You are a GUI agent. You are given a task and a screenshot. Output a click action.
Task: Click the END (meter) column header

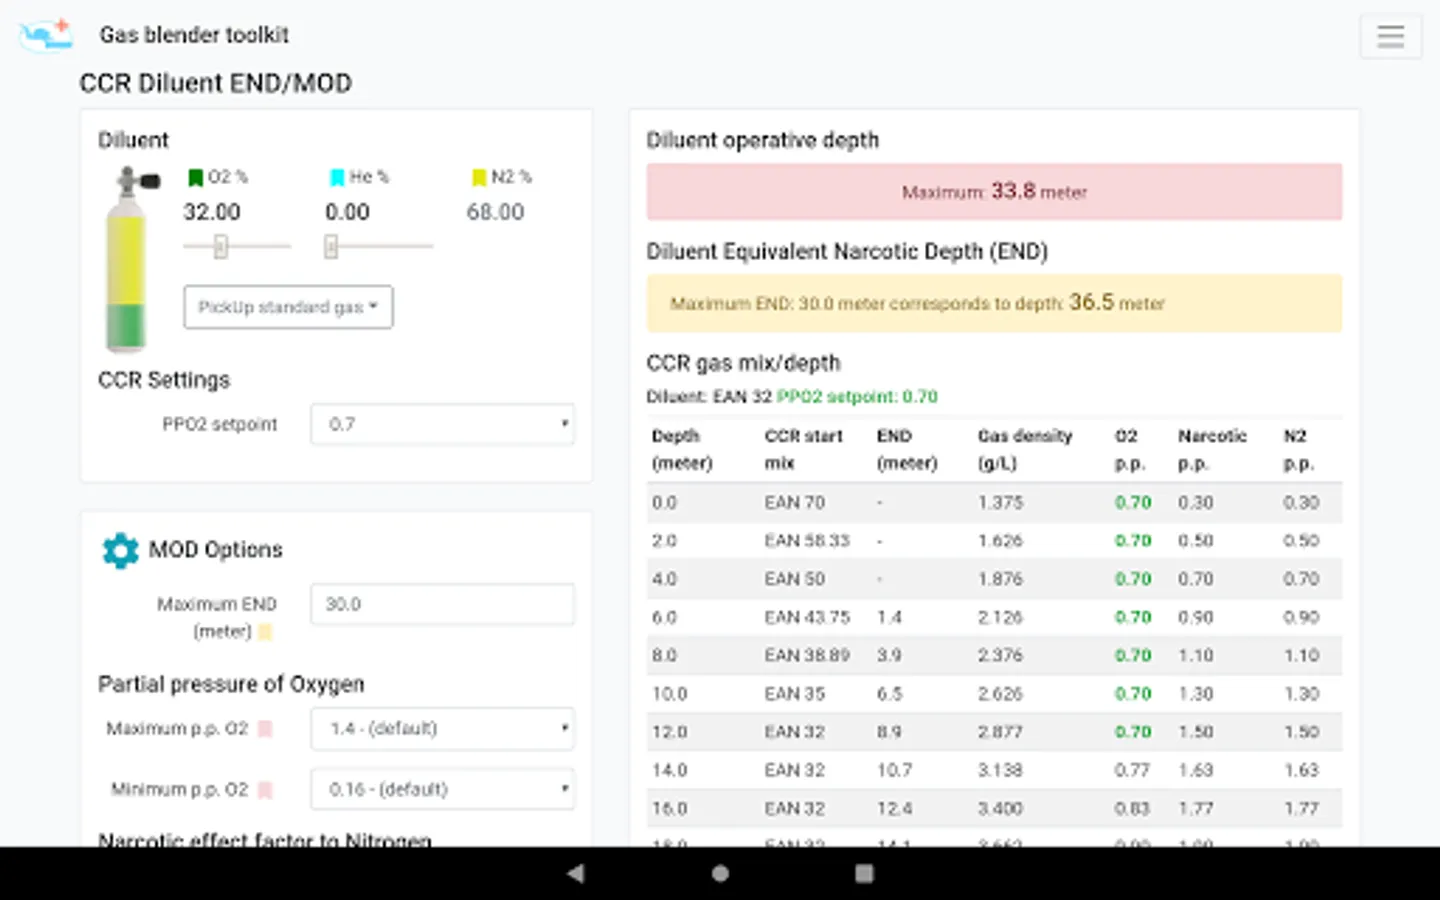pos(907,450)
